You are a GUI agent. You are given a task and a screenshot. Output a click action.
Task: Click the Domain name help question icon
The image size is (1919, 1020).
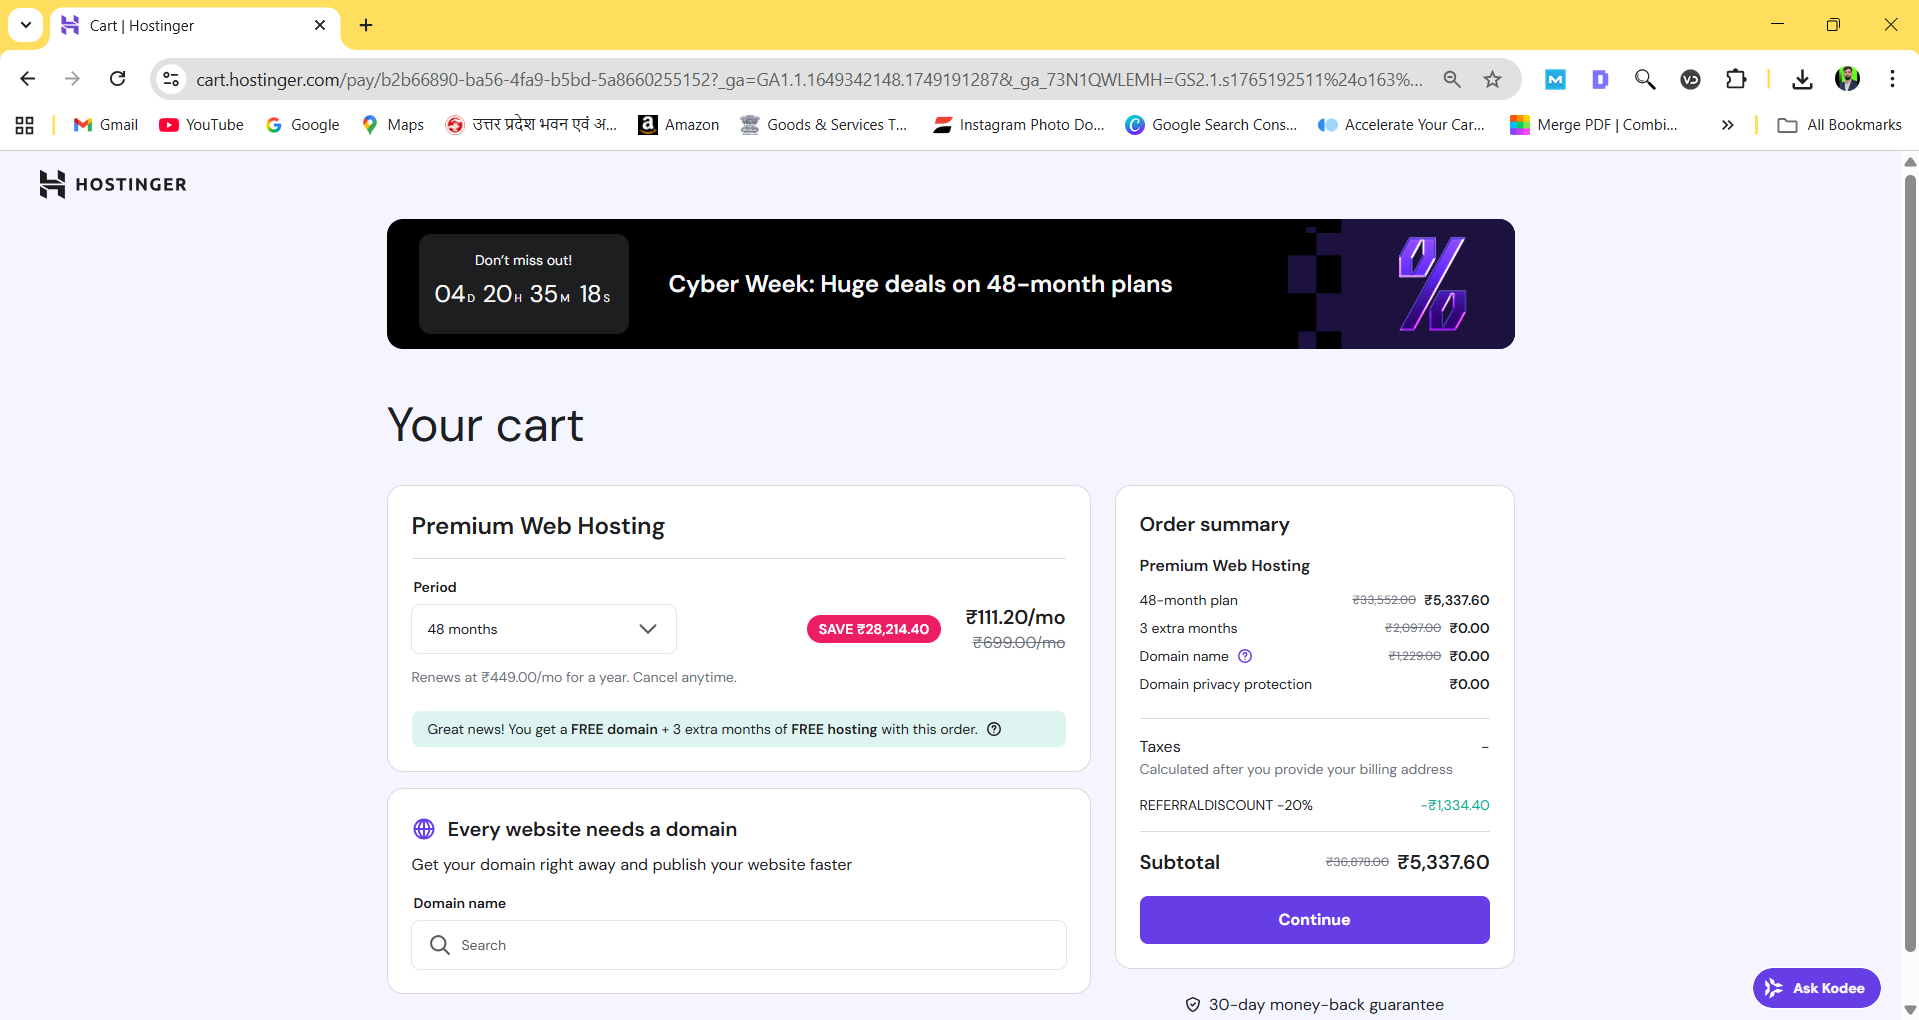coord(1244,656)
